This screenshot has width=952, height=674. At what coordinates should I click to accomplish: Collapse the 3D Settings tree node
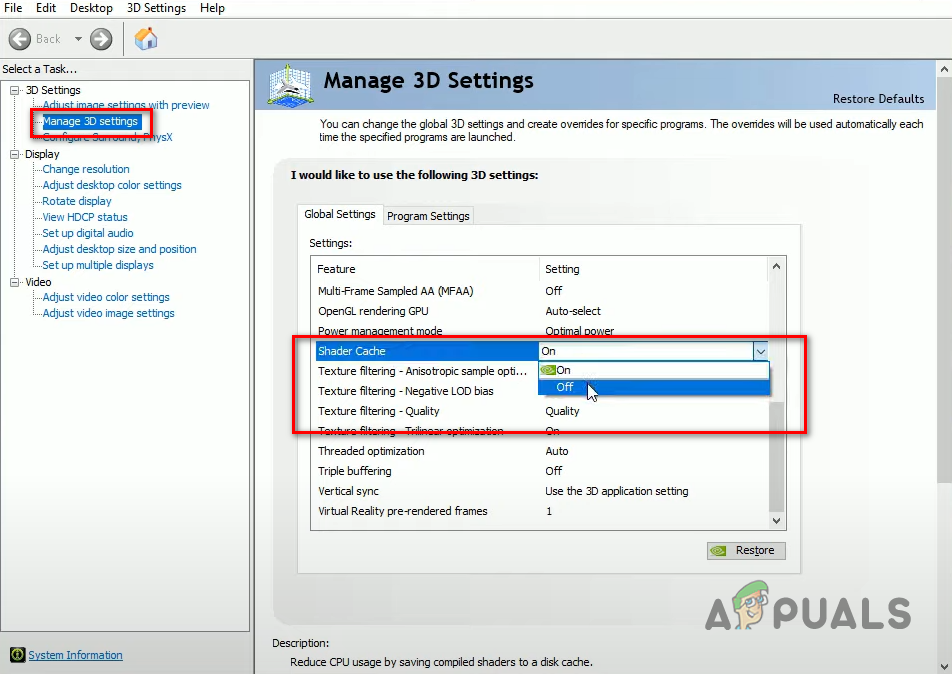[x=15, y=90]
